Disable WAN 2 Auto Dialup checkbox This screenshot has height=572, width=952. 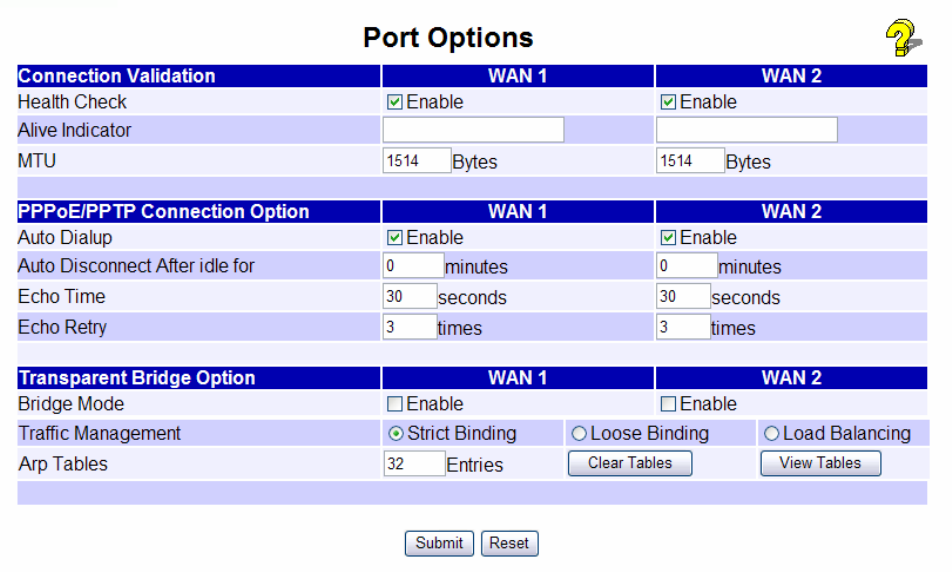click(669, 238)
